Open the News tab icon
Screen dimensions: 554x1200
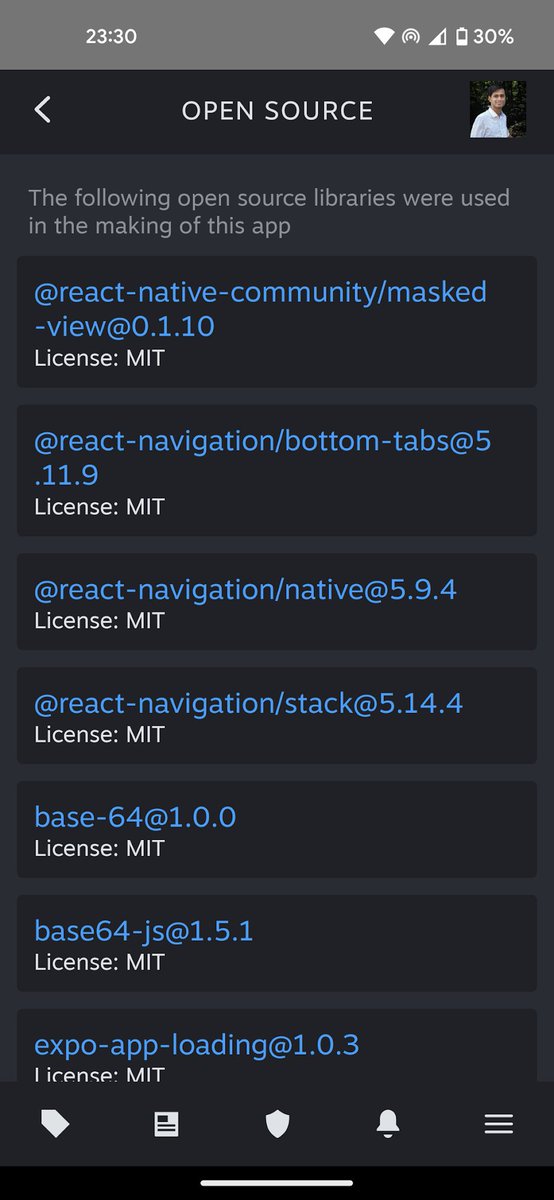(166, 1125)
